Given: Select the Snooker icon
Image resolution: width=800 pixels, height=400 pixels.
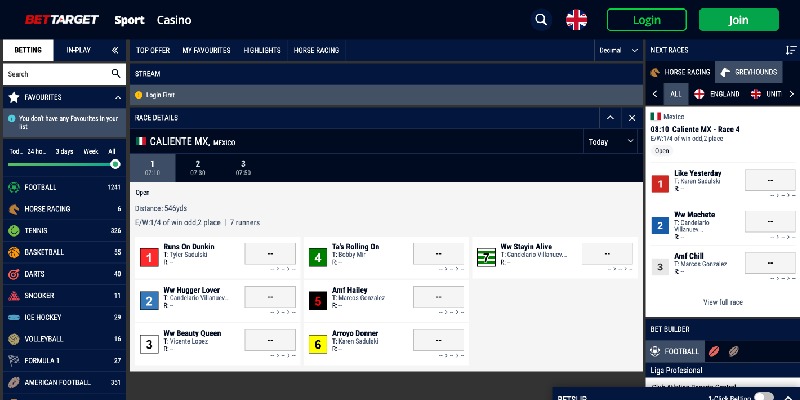Looking at the screenshot, I should pyautogui.click(x=14, y=295).
